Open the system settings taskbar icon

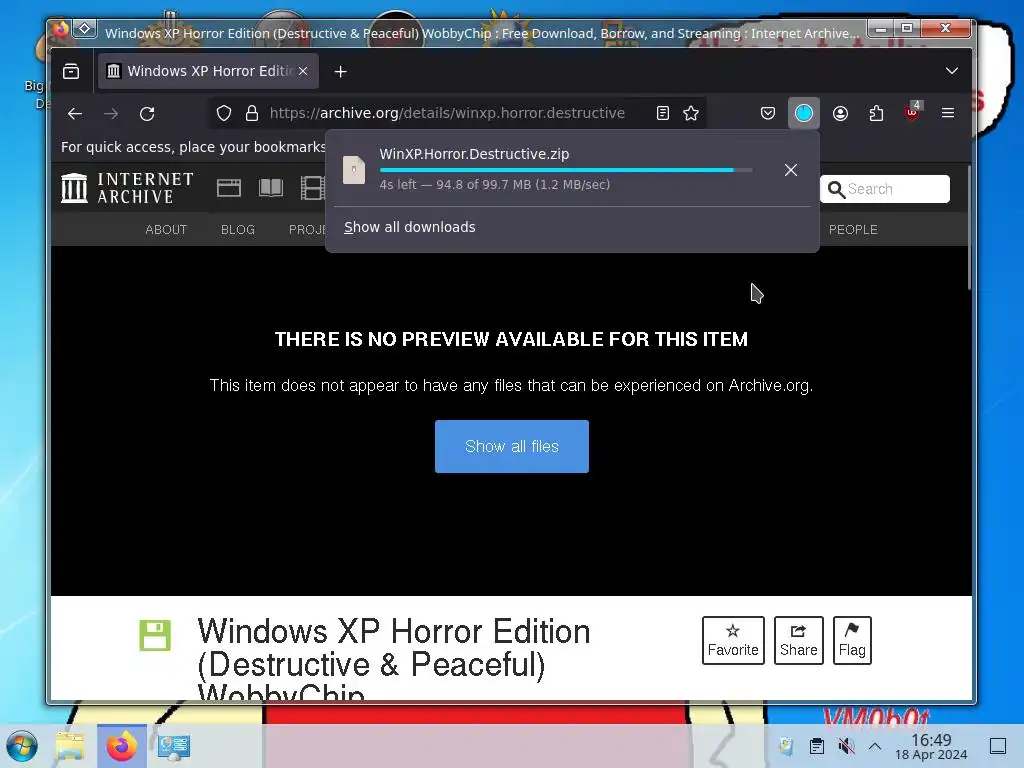[x=174, y=746]
